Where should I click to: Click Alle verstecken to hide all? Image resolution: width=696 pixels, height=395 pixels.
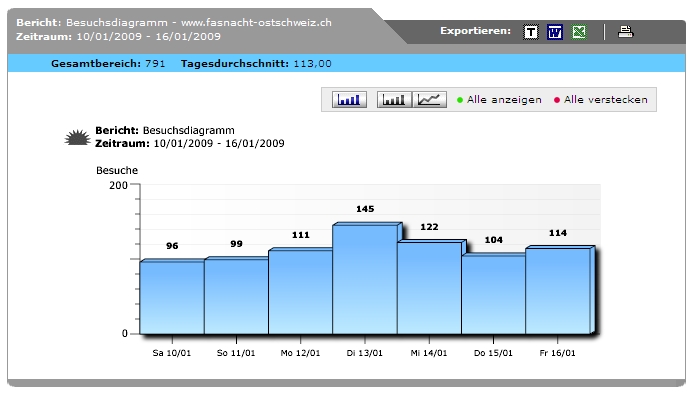pyautogui.click(x=605, y=100)
